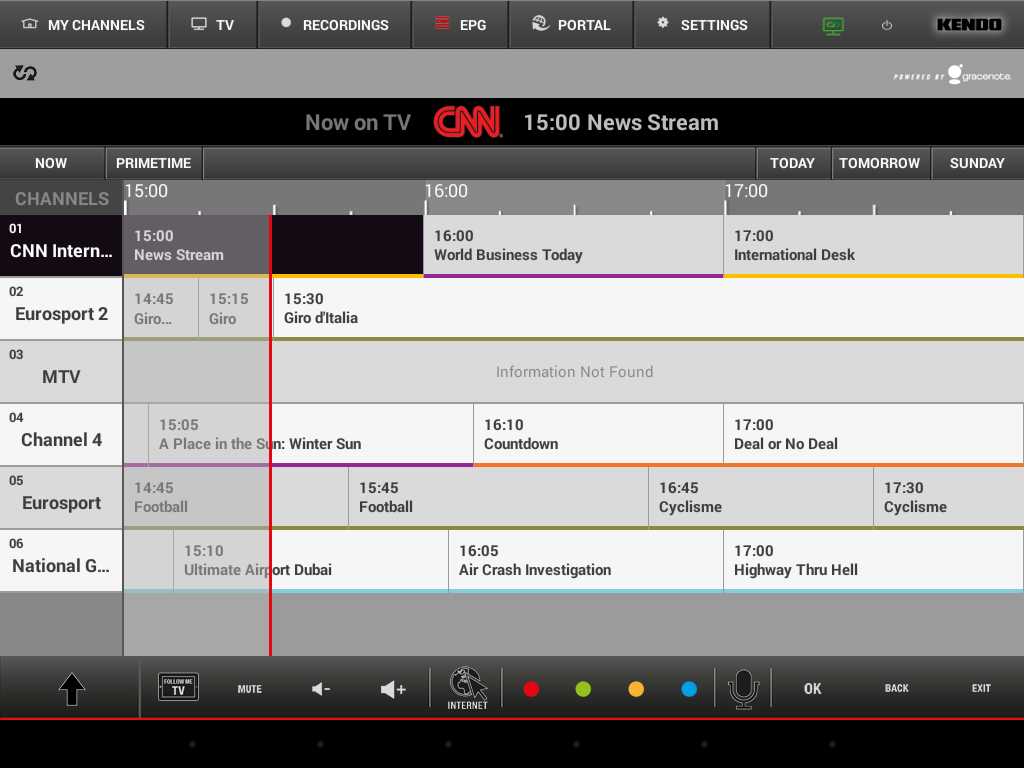Click the CNN logo in Now on TV
The width and height of the screenshot is (1024, 768).
(x=468, y=122)
